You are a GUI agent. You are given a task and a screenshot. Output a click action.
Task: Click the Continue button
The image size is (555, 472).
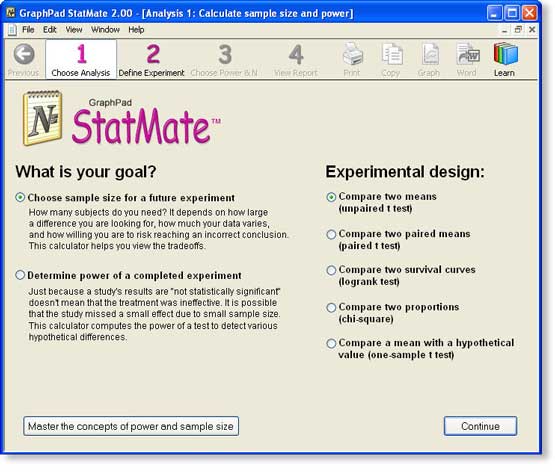coord(480,426)
